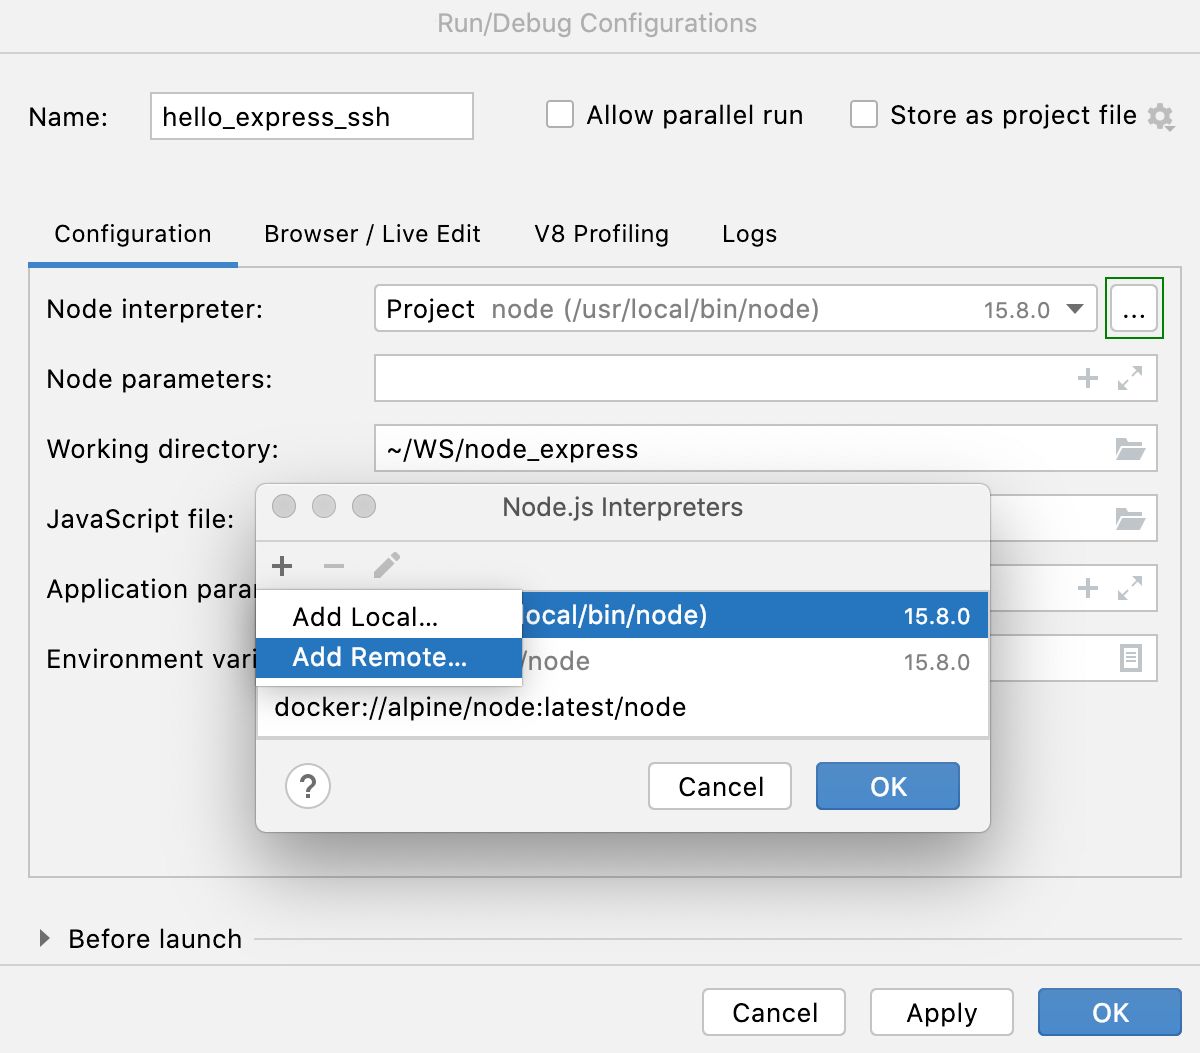Confirm interpreter selection with OK
This screenshot has width=1200, height=1053.
coord(887,786)
